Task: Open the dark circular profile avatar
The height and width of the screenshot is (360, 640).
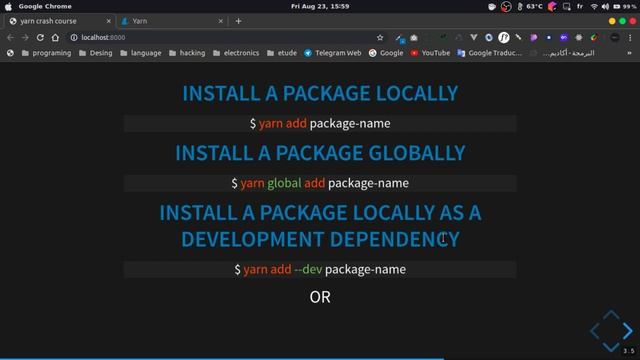Action: coord(615,38)
